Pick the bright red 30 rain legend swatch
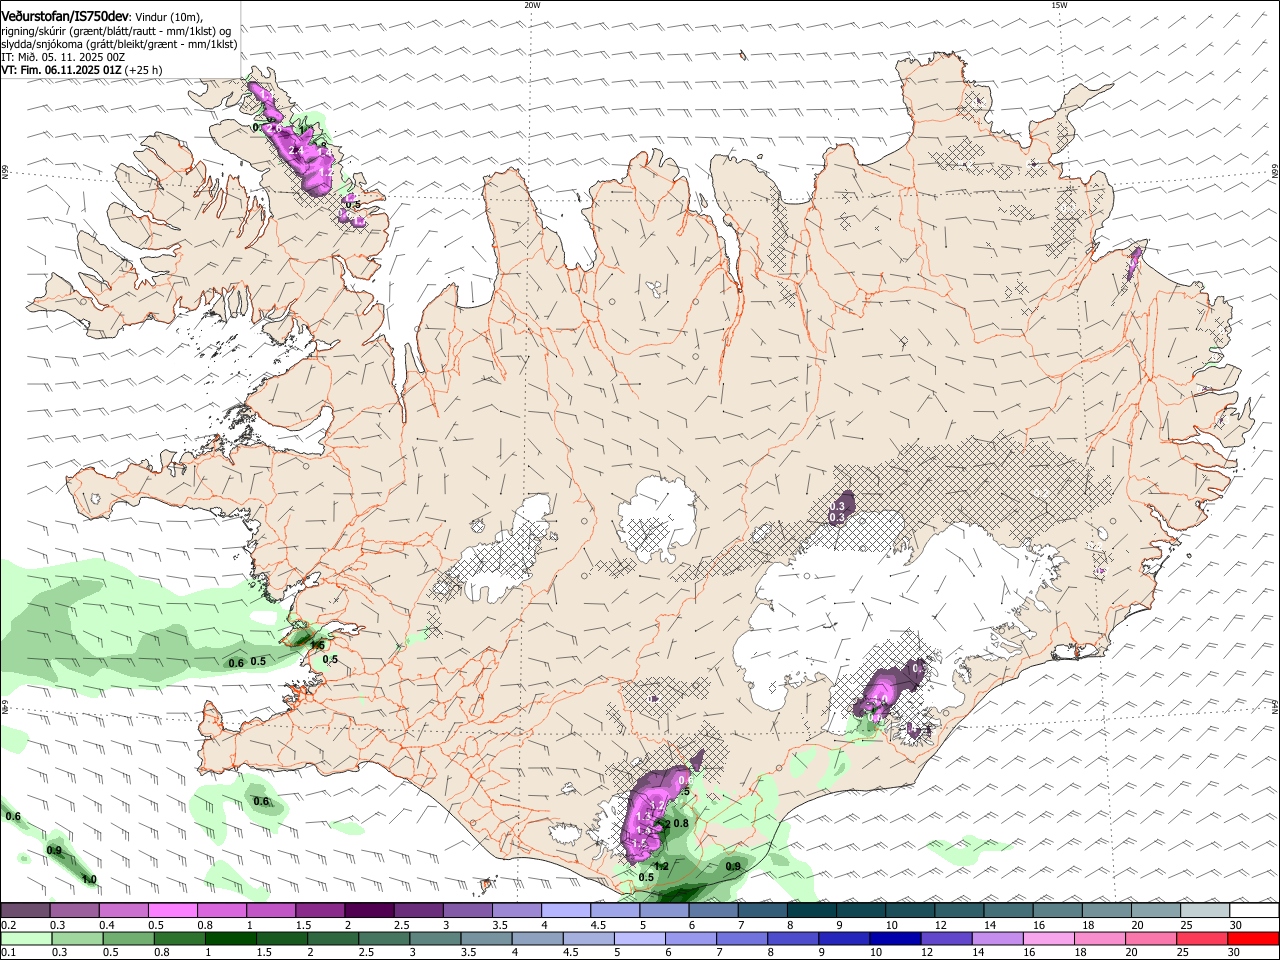This screenshot has height=960, width=1280. pyautogui.click(x=1253, y=939)
